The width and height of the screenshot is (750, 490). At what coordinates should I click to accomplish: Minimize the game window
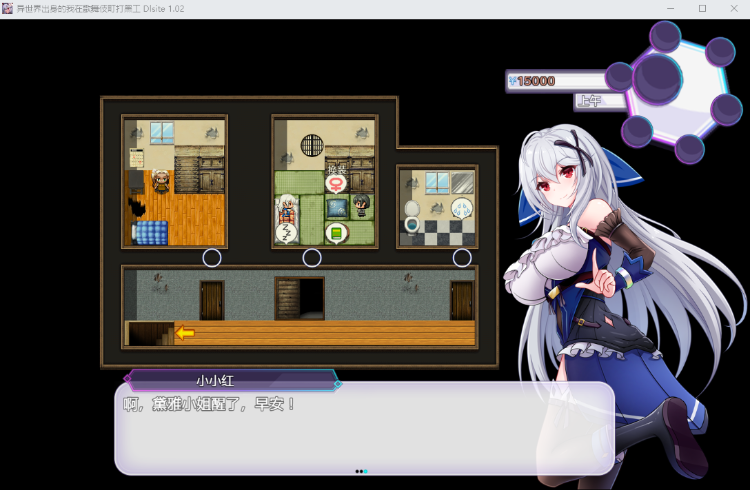coord(671,9)
